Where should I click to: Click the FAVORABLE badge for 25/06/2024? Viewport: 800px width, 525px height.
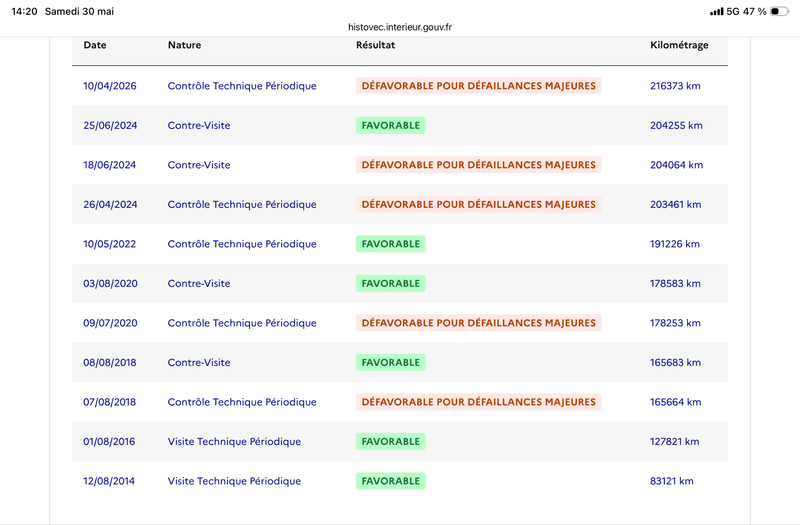pyautogui.click(x=391, y=126)
